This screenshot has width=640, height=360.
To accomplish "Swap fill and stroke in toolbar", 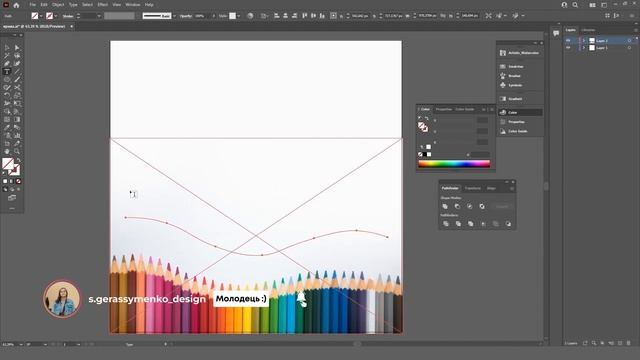I will coord(18,160).
